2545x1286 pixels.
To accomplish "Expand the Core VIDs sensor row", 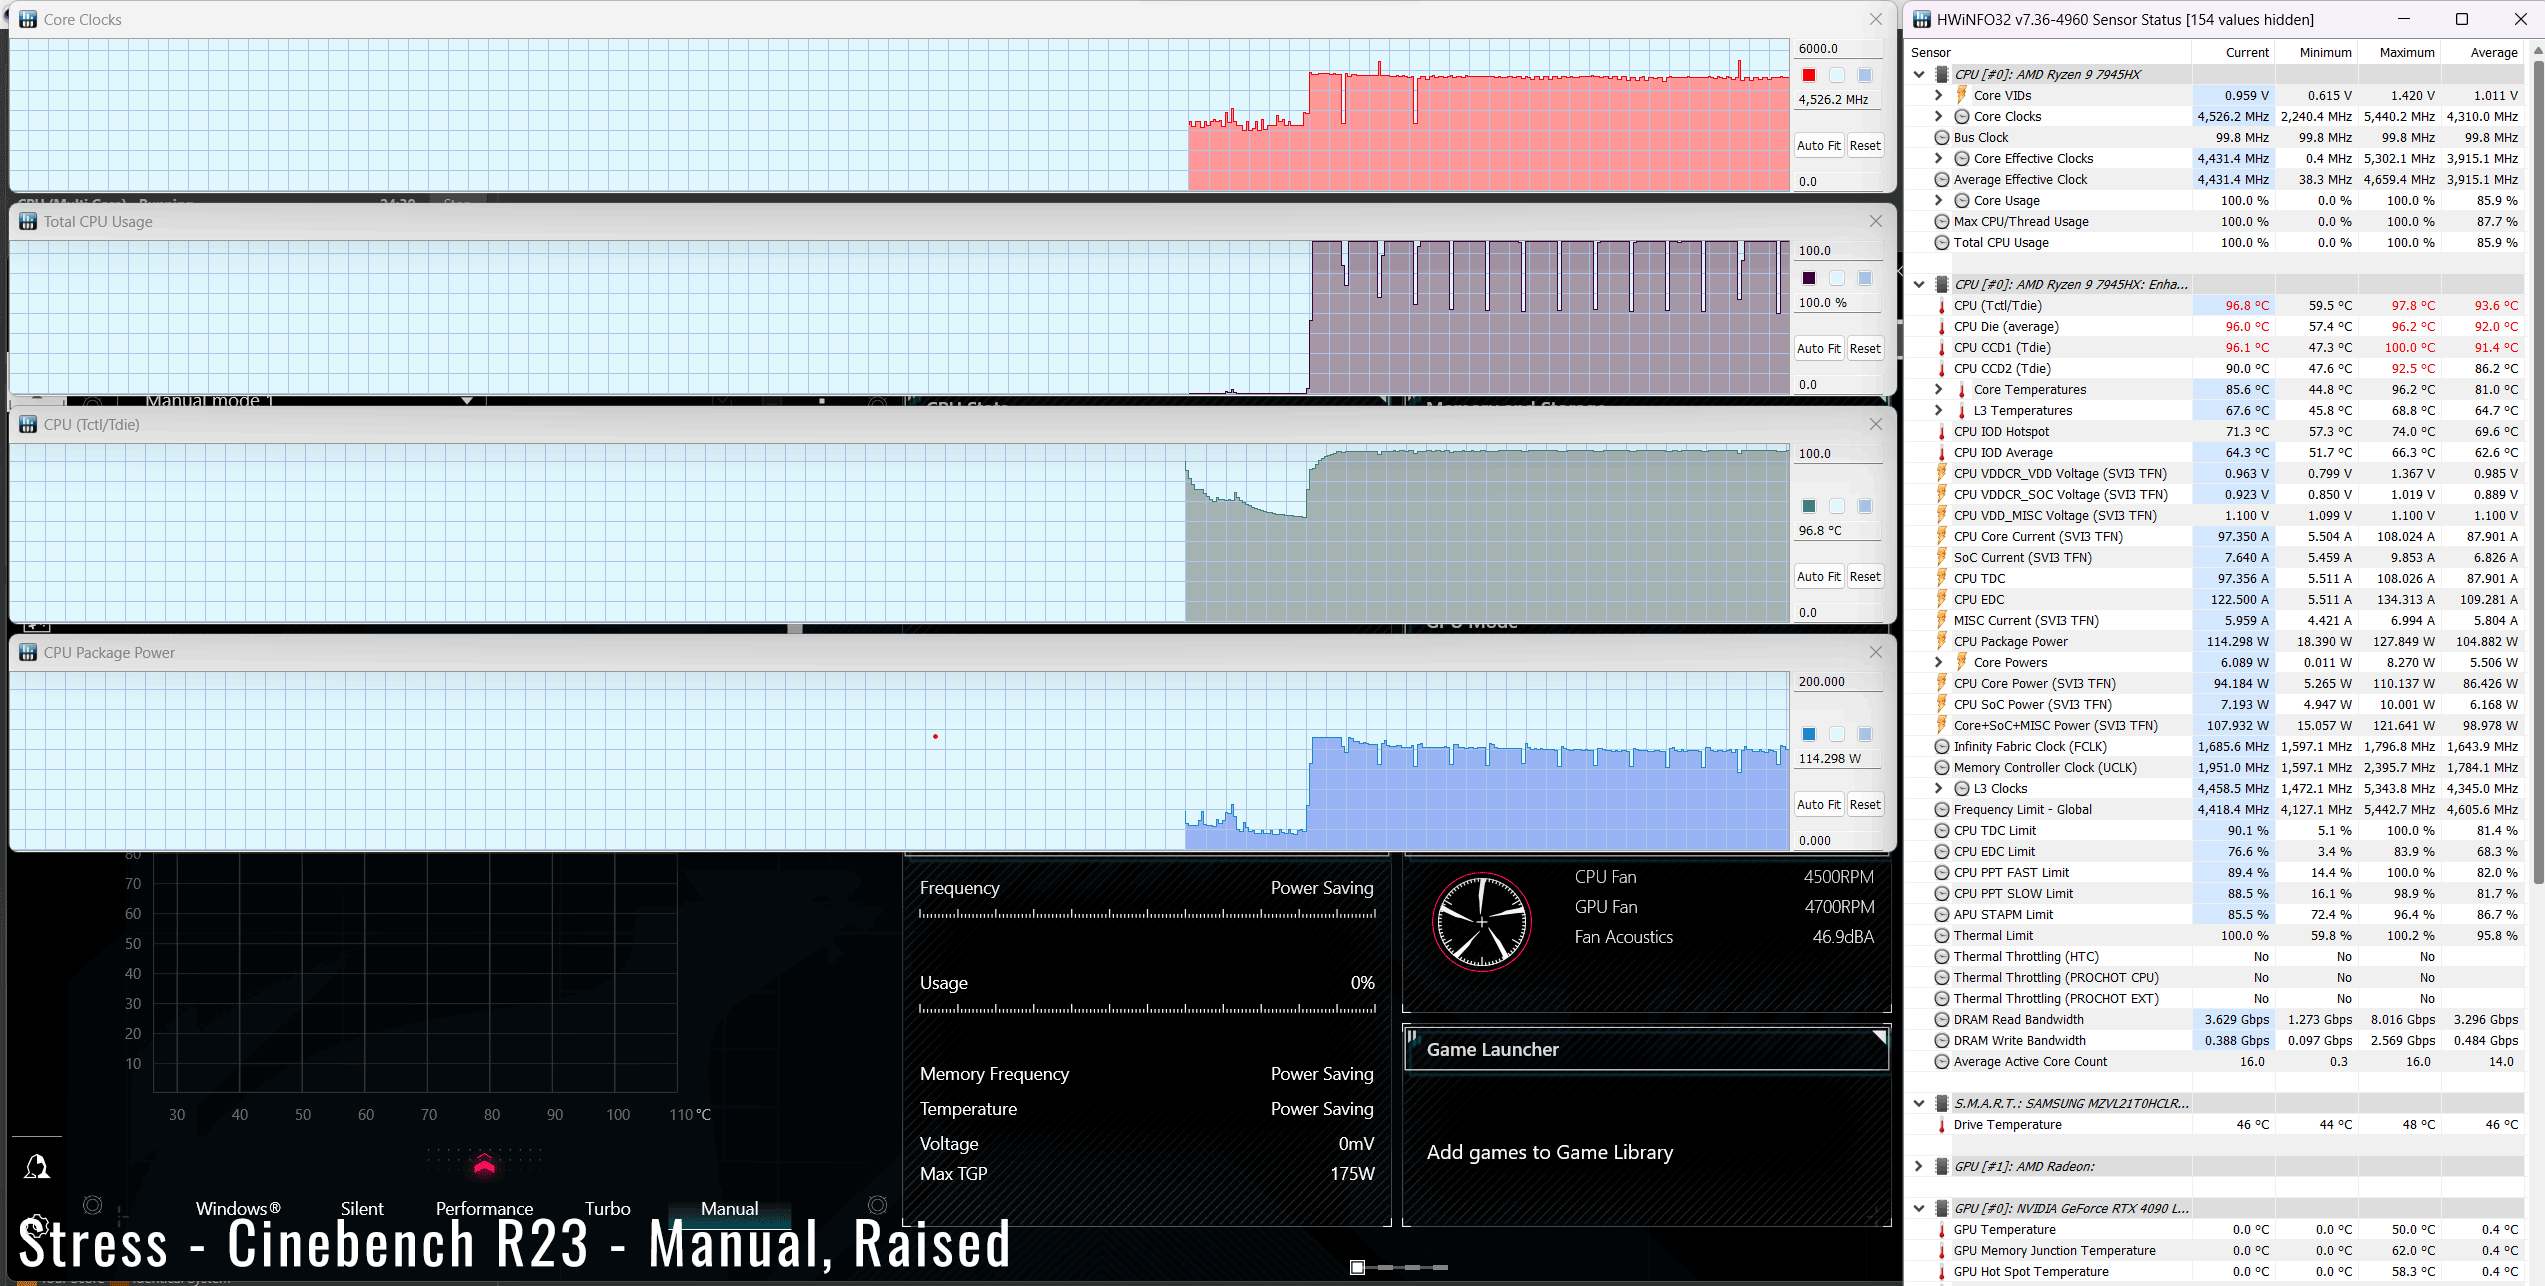I will click(x=1938, y=95).
